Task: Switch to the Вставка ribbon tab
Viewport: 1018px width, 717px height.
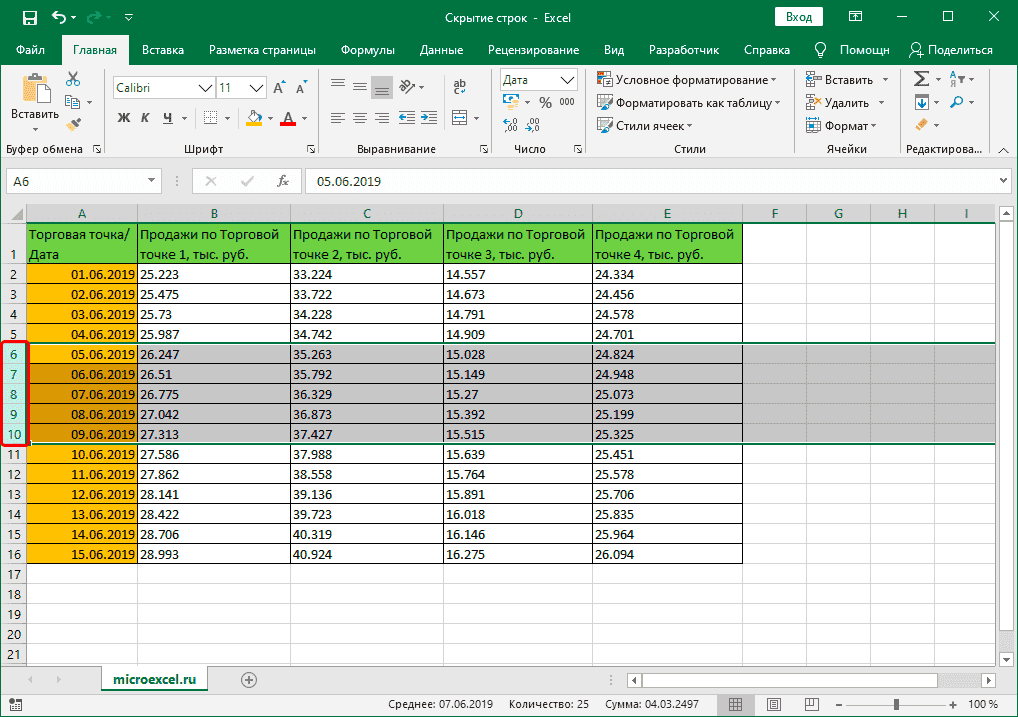Action: 163,50
